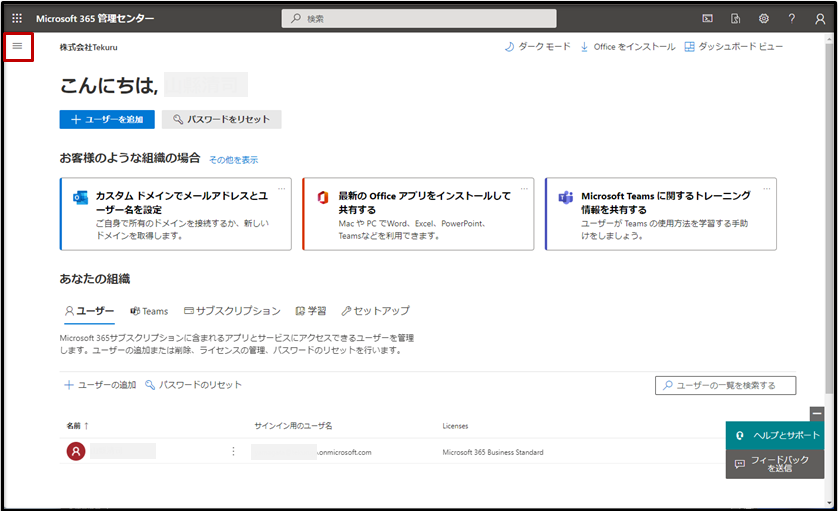Collapse the help panel with minus button
Screen dimensions: 838x511
click(x=817, y=413)
